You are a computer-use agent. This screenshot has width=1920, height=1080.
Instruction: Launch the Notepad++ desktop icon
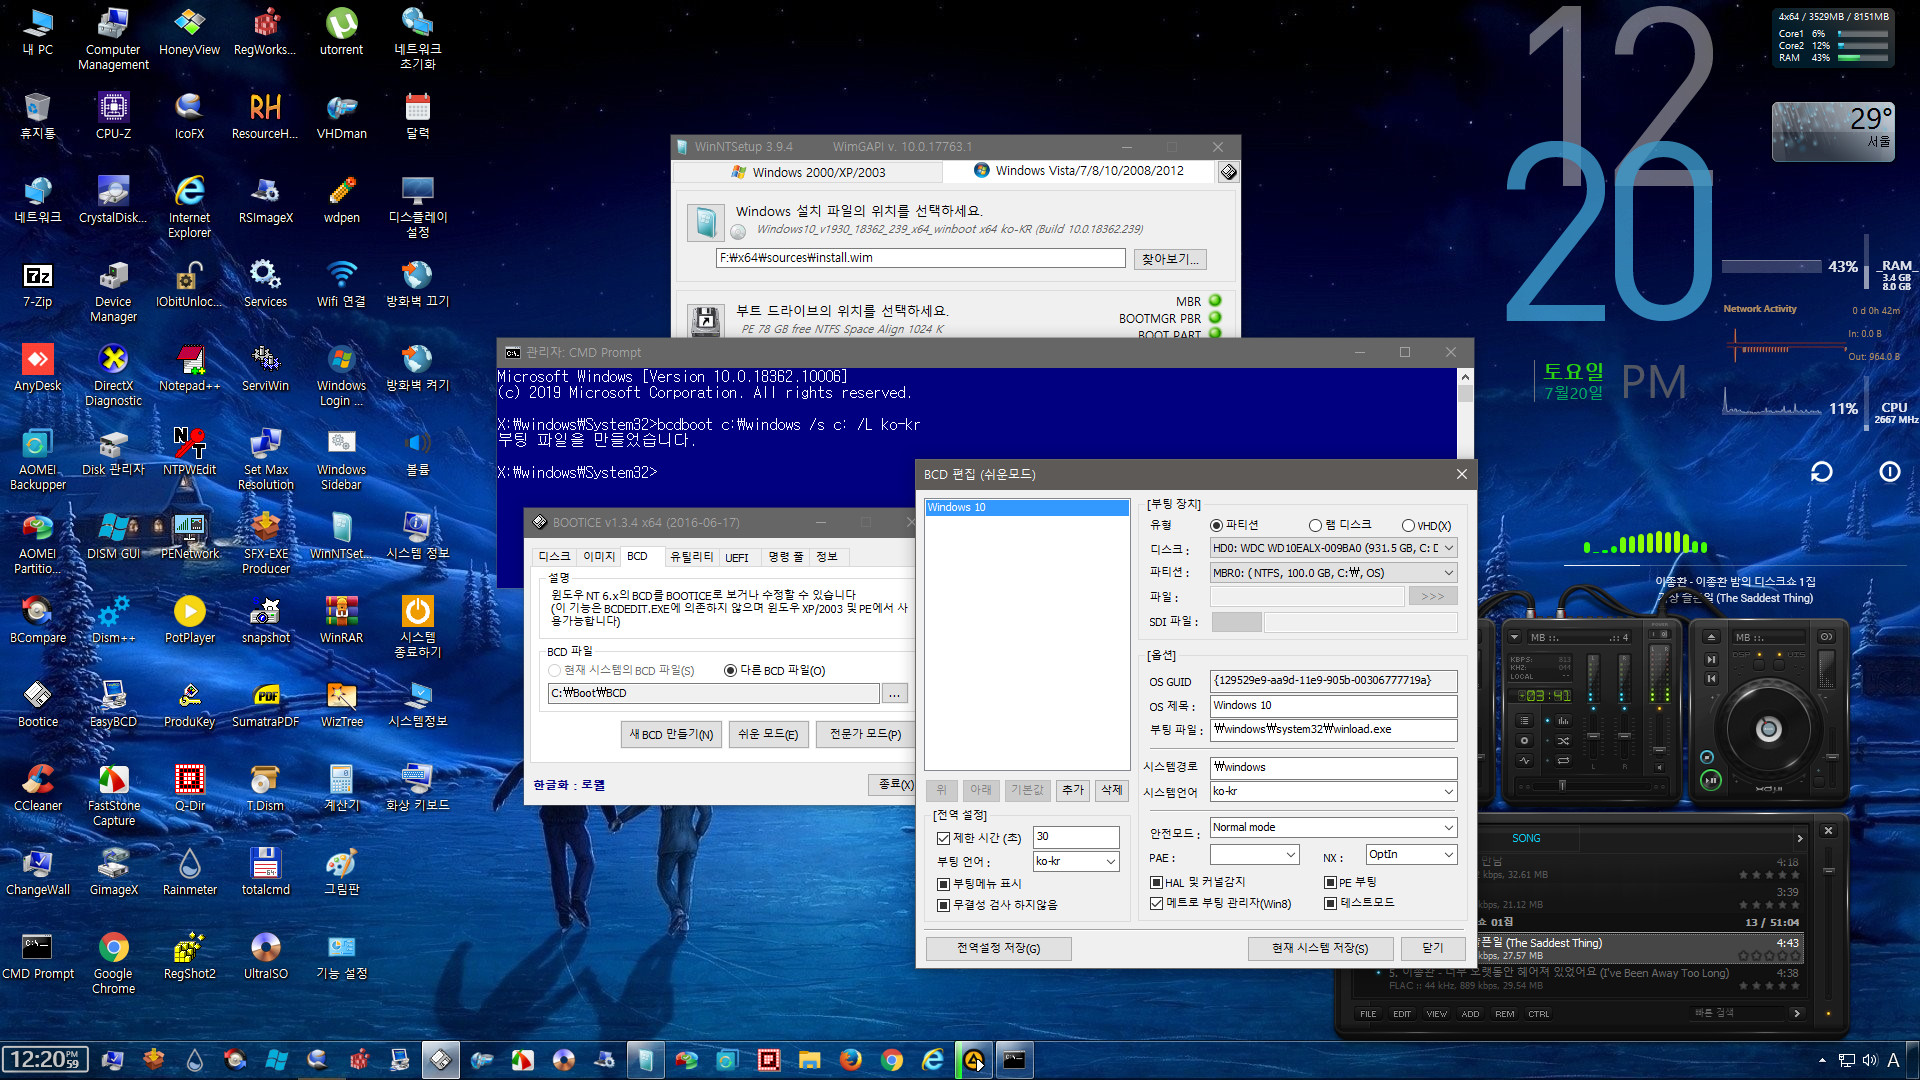point(189,368)
